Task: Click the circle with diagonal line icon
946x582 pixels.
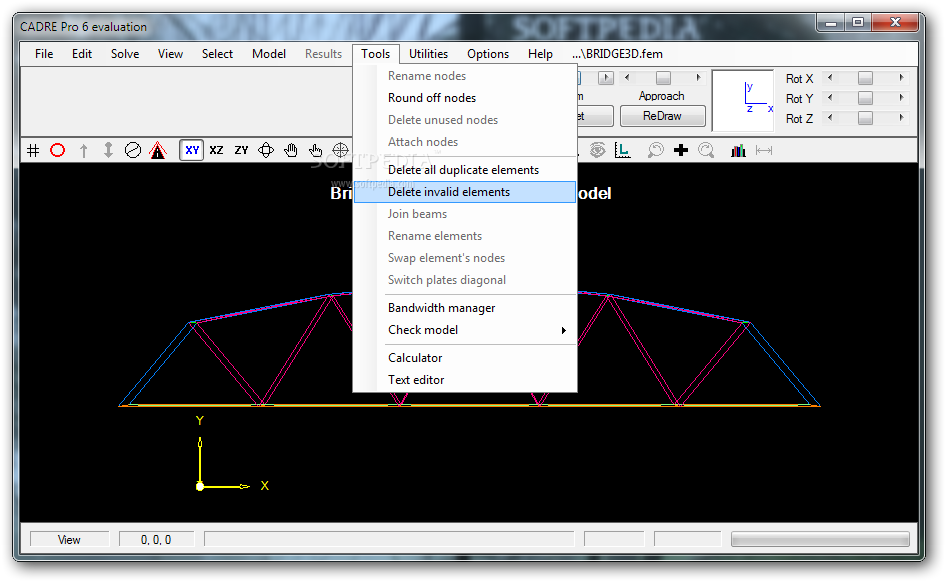Action: point(133,150)
